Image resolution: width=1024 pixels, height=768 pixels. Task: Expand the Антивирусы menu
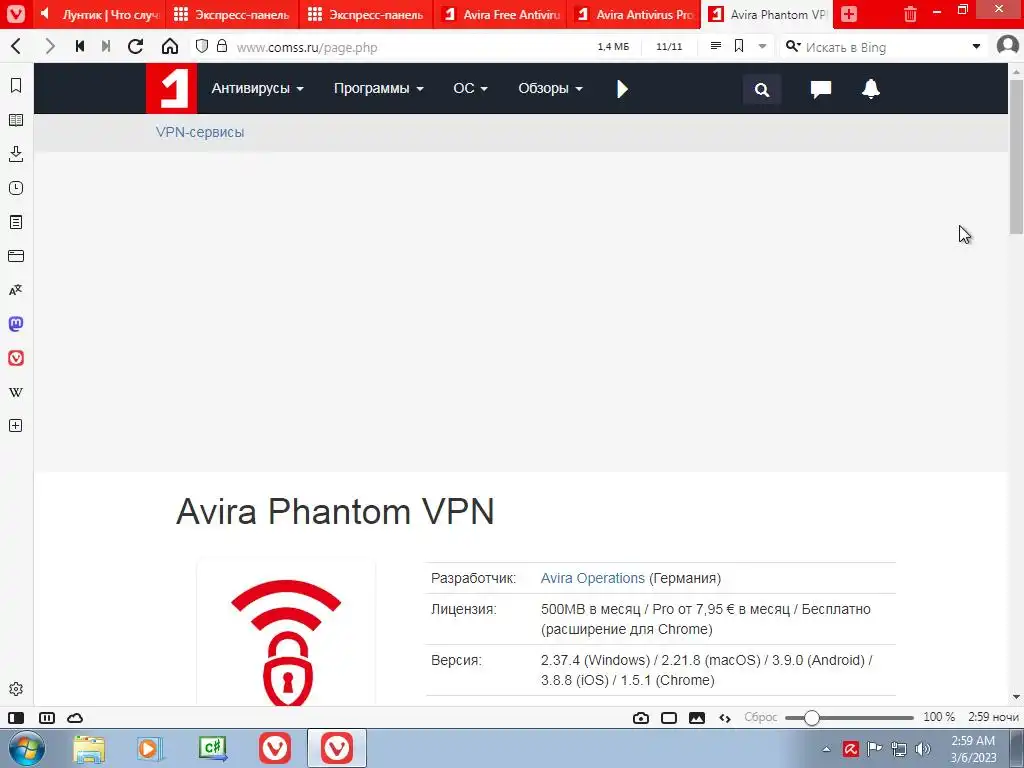[257, 88]
